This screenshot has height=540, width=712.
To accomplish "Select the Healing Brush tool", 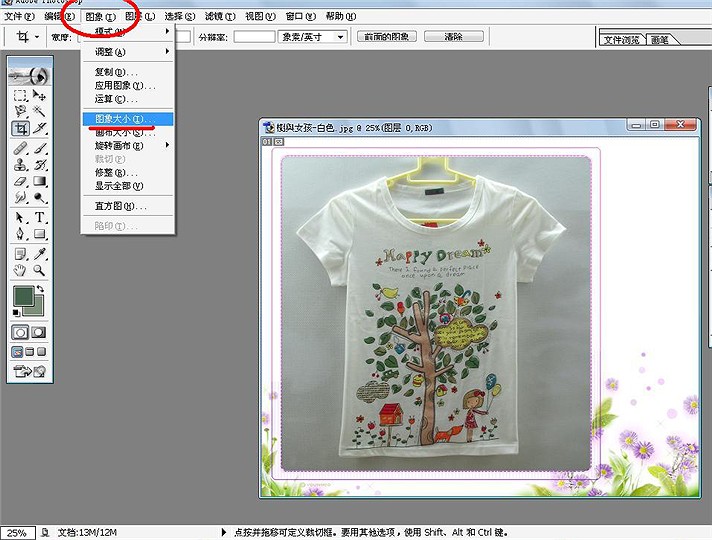I will (x=20, y=149).
